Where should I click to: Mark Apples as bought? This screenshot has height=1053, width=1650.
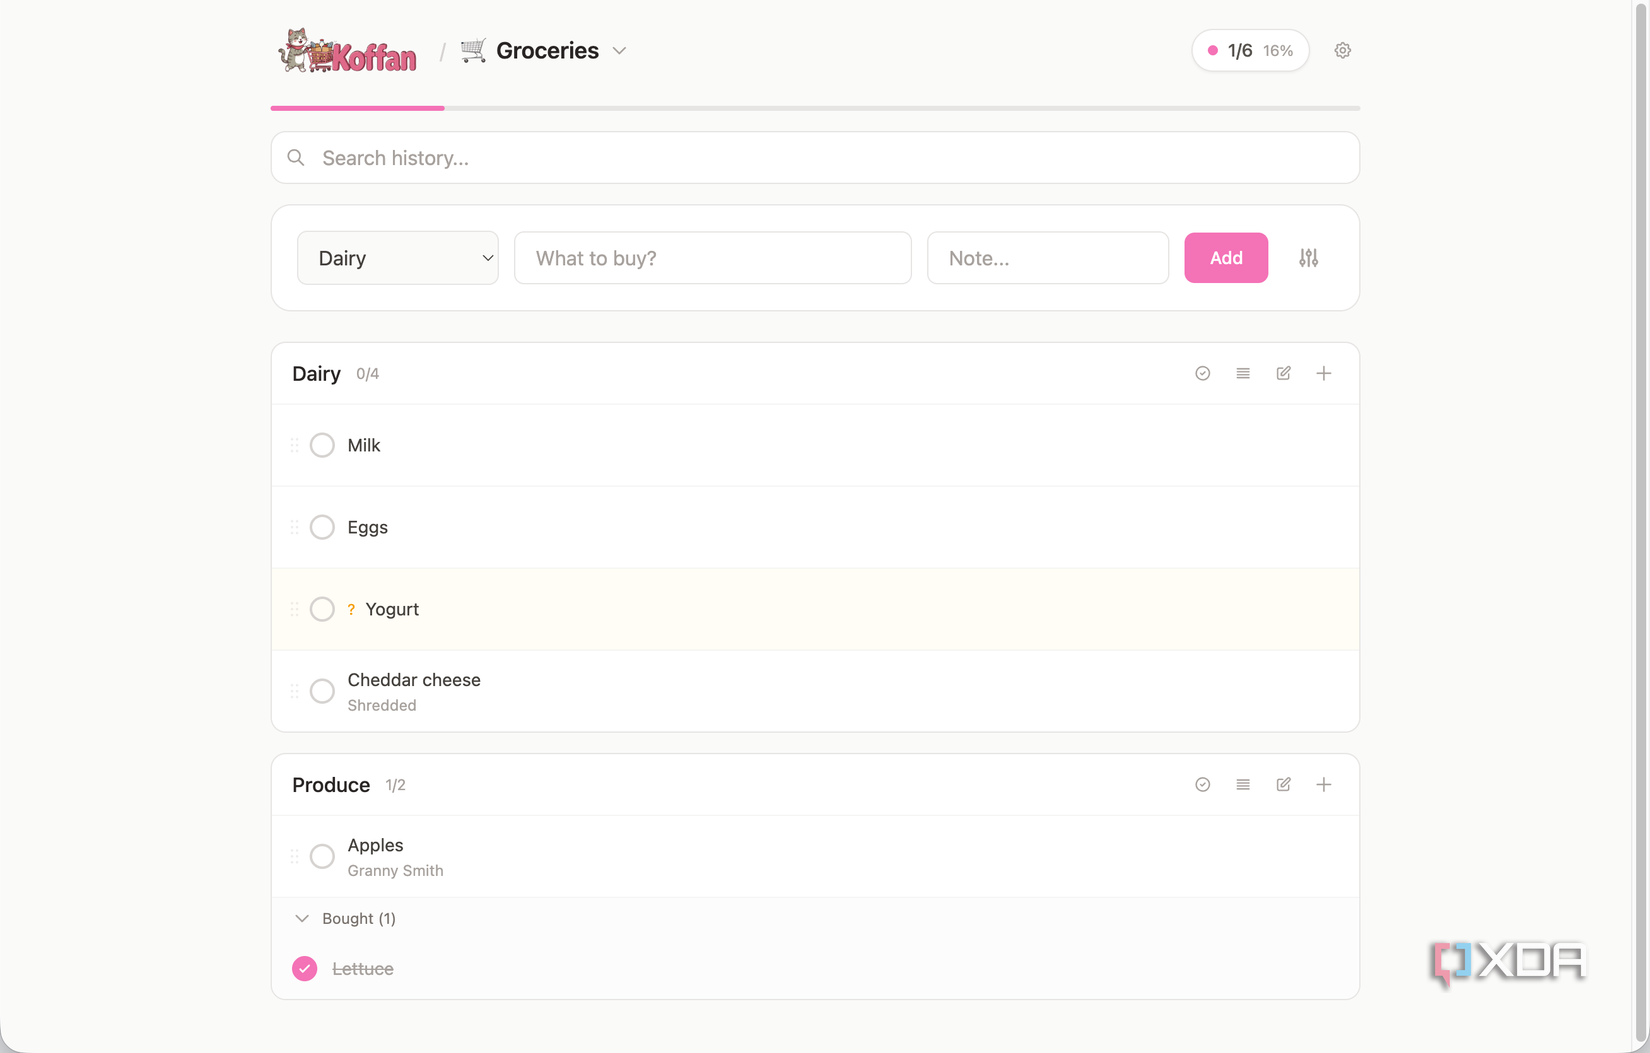(322, 856)
